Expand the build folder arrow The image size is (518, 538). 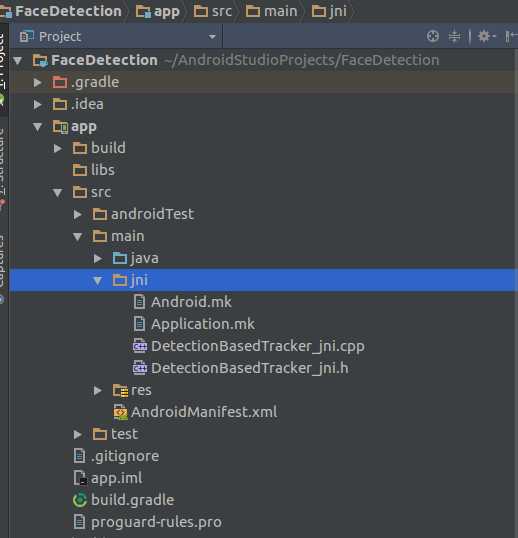58,149
